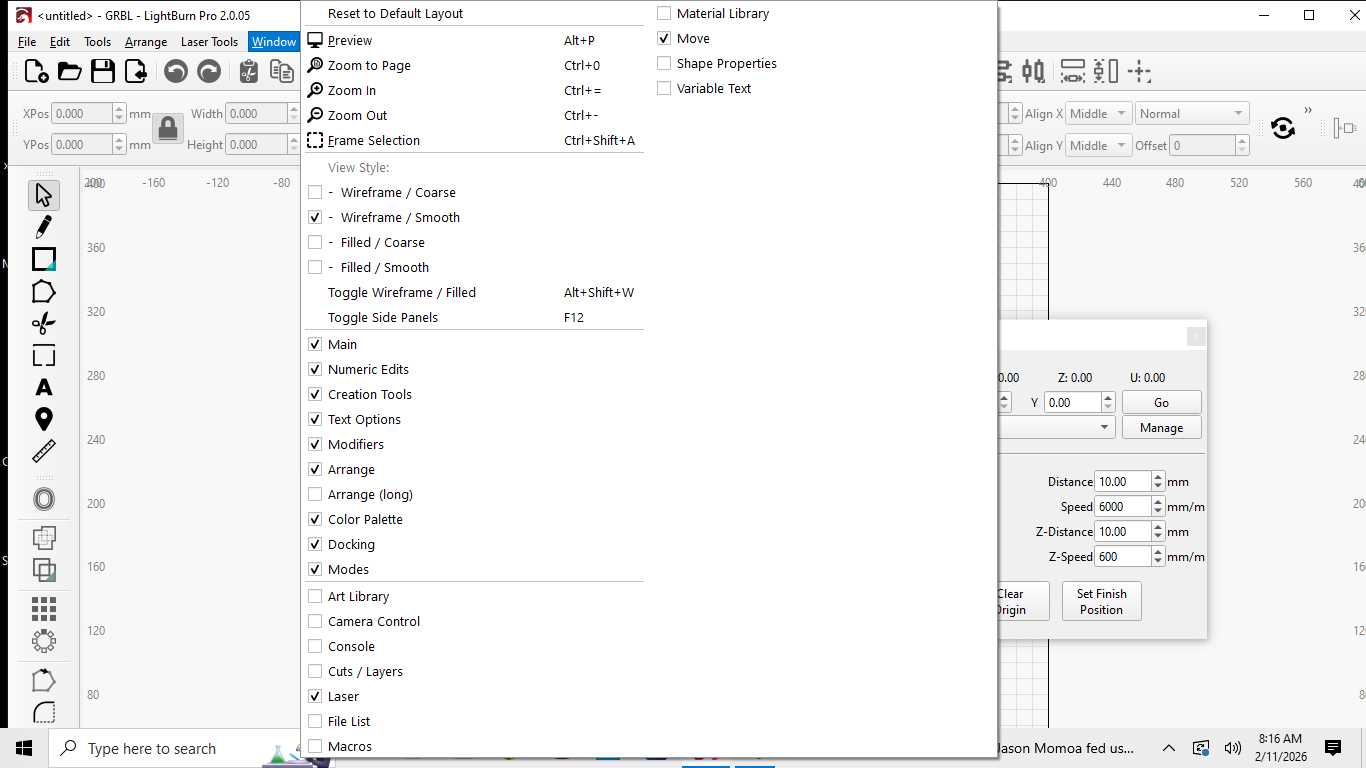
Task: Select the Draw Lines pencil tool
Action: pyautogui.click(x=43, y=227)
